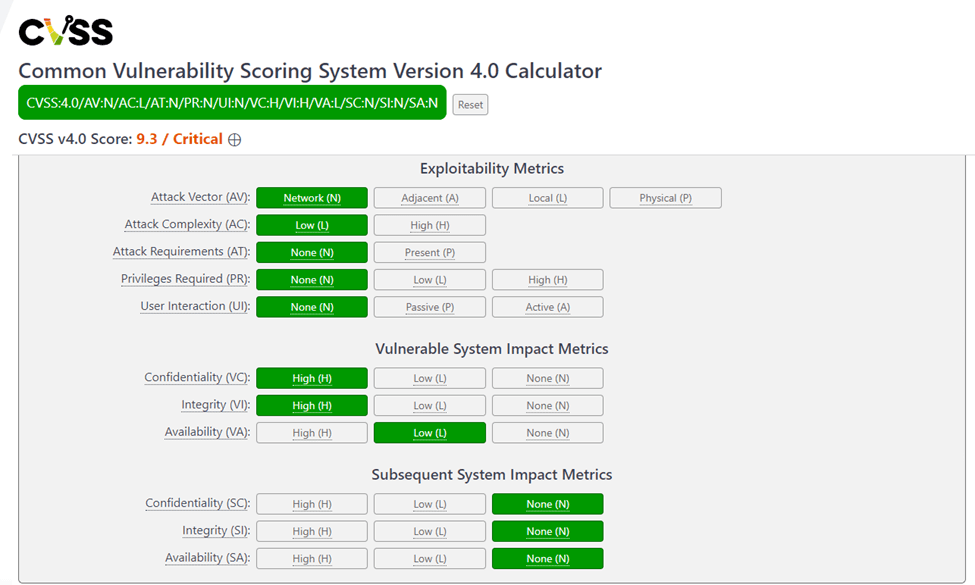Set Attack Vector to Adjacent (A)

point(430,198)
